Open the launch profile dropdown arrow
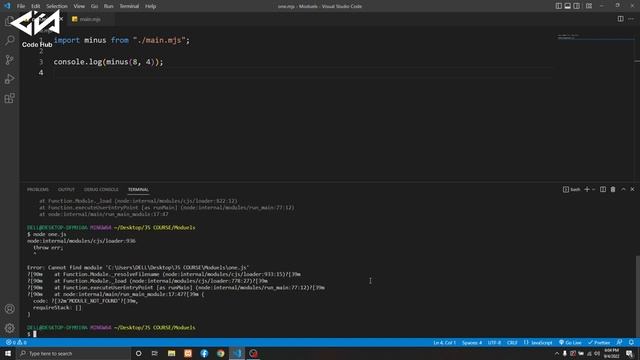 [x=594, y=189]
